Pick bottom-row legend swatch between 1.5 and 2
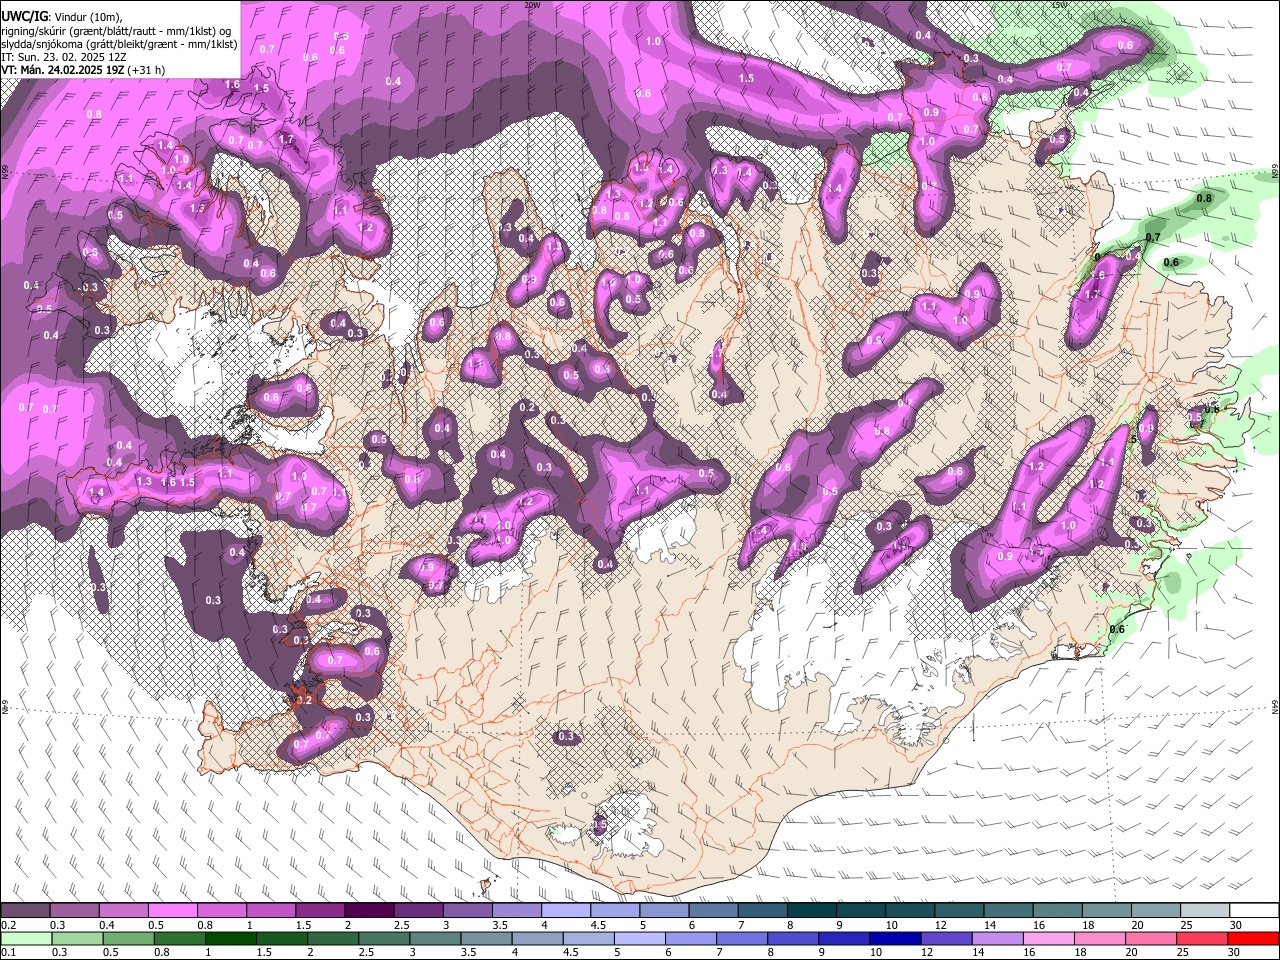The width and height of the screenshot is (1280, 960). tap(280, 939)
